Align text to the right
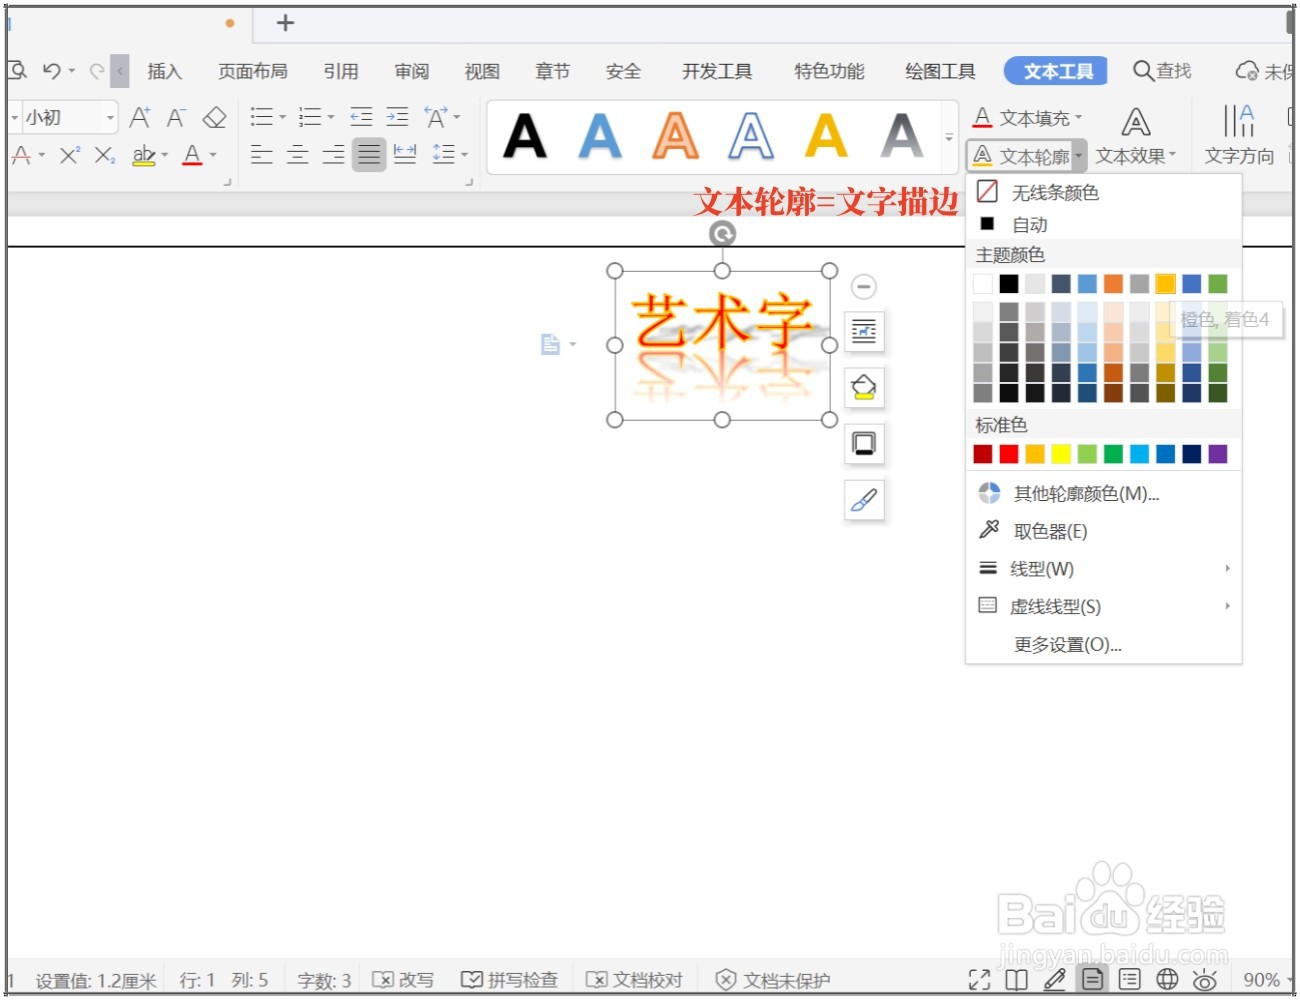This screenshot has width=1300, height=1000. click(x=333, y=154)
